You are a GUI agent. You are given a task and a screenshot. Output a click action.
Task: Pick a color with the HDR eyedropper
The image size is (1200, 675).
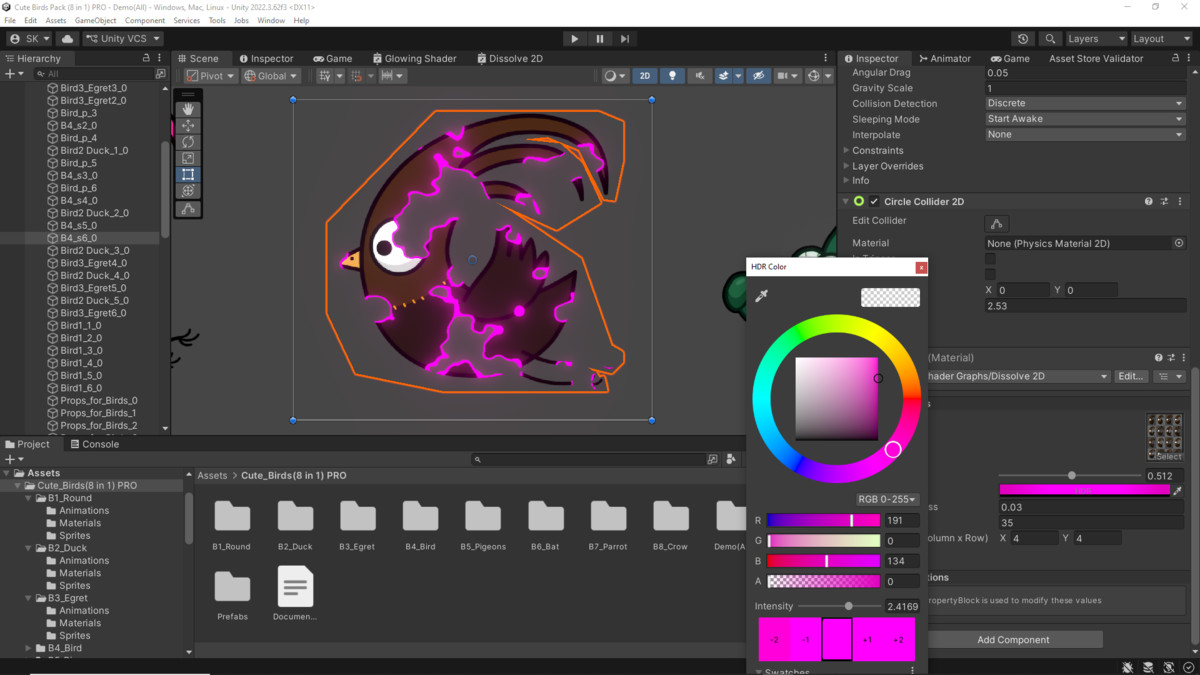pyautogui.click(x=762, y=296)
